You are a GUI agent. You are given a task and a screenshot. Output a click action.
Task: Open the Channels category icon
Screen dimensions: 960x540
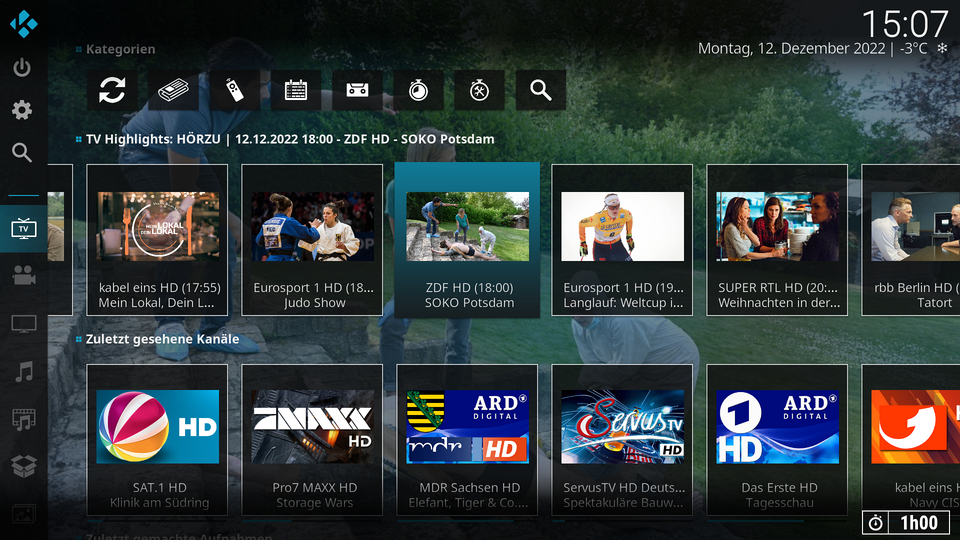tap(173, 90)
